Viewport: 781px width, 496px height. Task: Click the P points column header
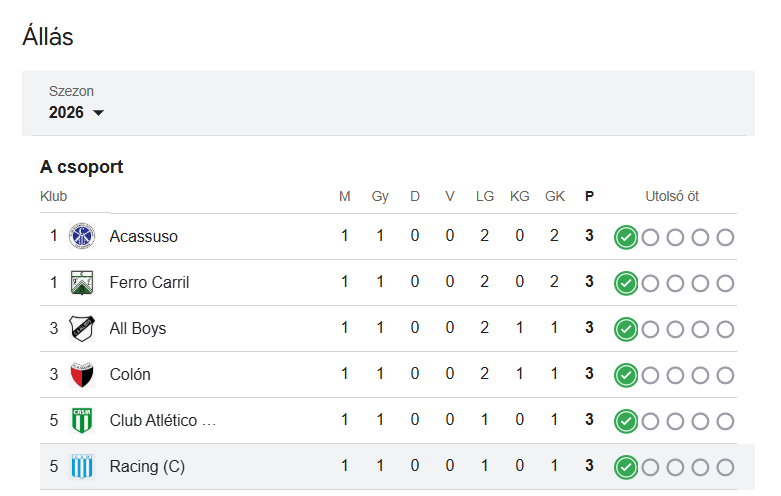589,196
